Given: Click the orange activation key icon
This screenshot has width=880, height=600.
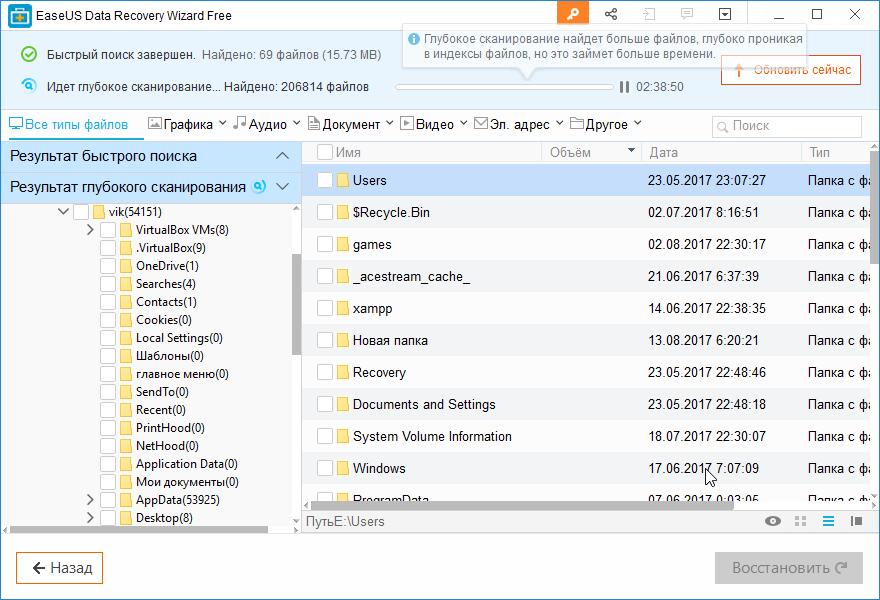Looking at the screenshot, I should pos(573,14).
